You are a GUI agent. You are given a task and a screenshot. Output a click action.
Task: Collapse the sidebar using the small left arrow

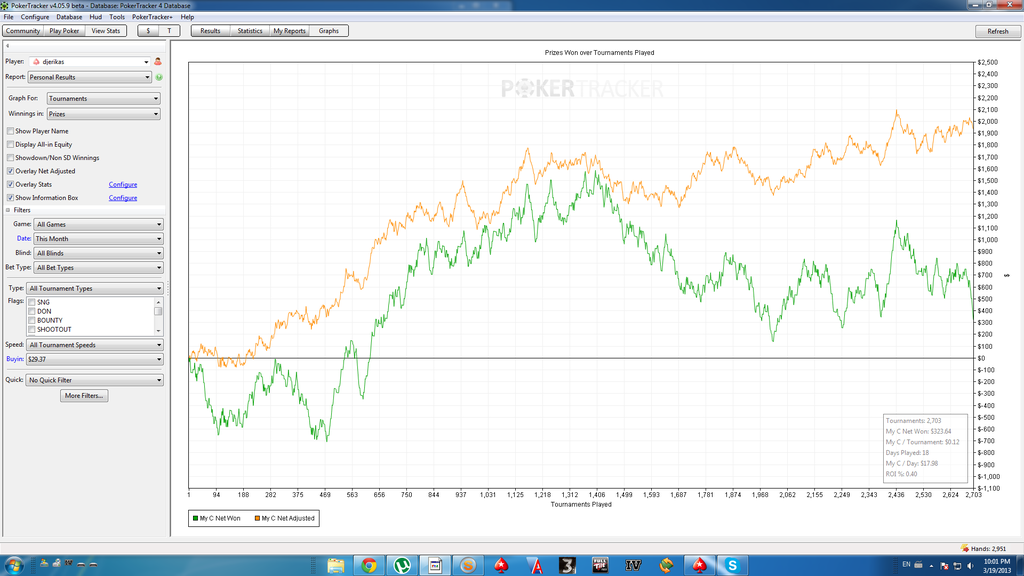click(8, 46)
